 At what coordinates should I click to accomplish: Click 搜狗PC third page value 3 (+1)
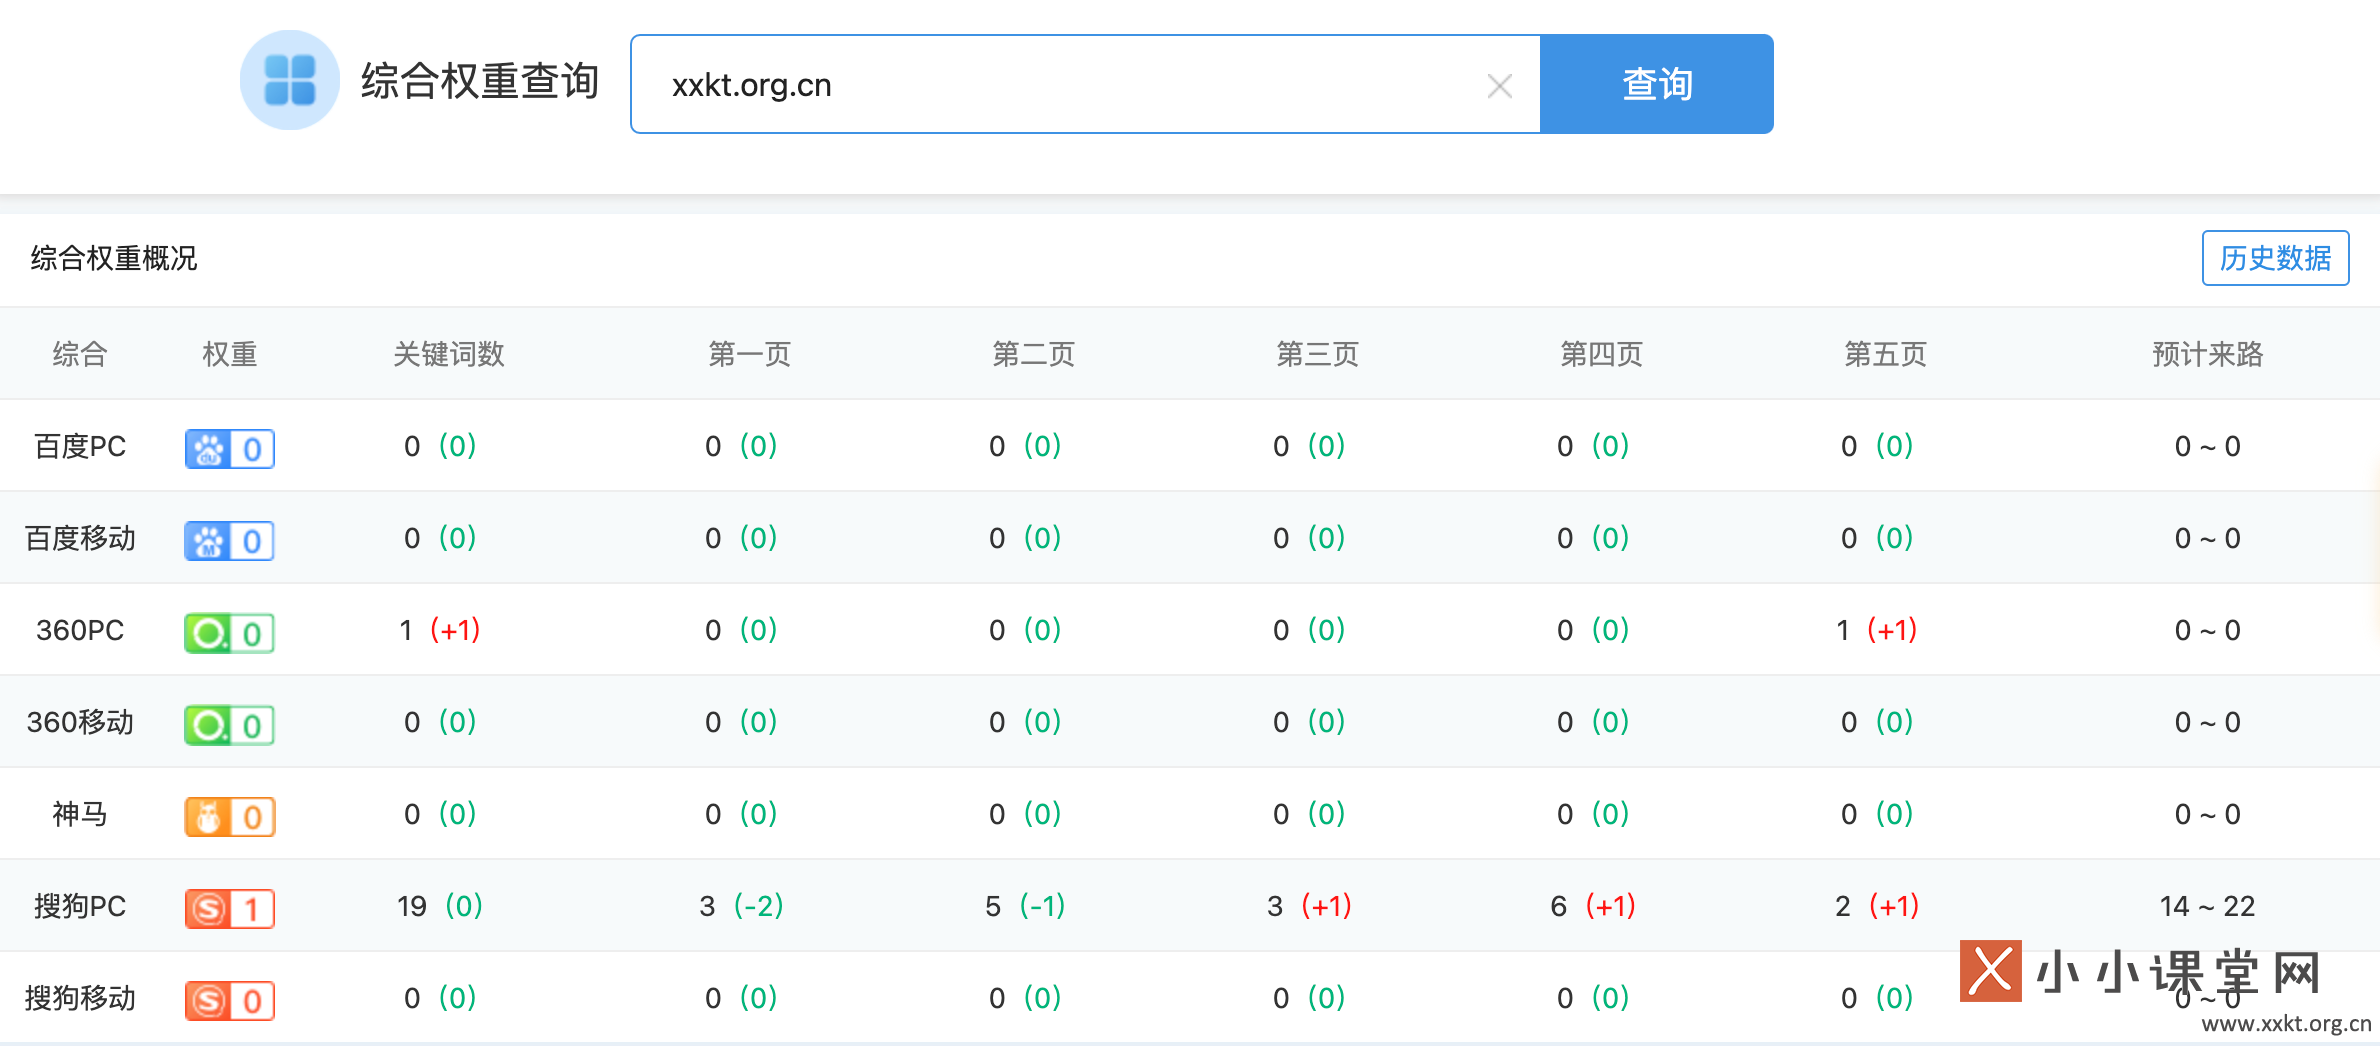pos(1309,906)
